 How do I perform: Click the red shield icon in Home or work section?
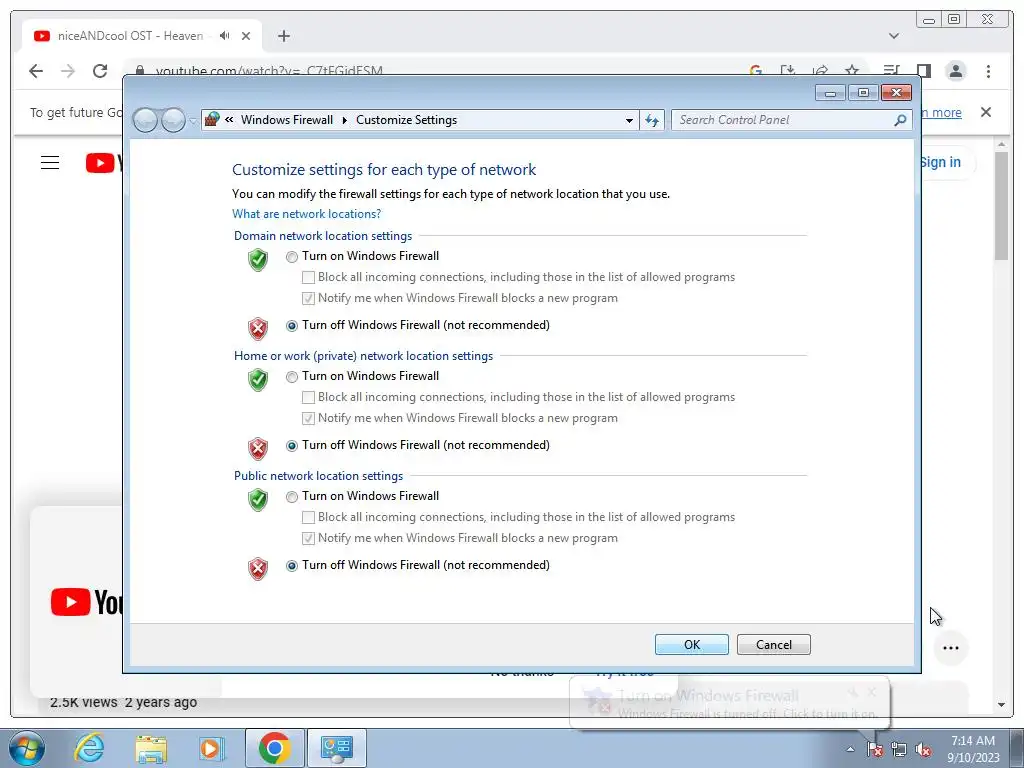[258, 449]
